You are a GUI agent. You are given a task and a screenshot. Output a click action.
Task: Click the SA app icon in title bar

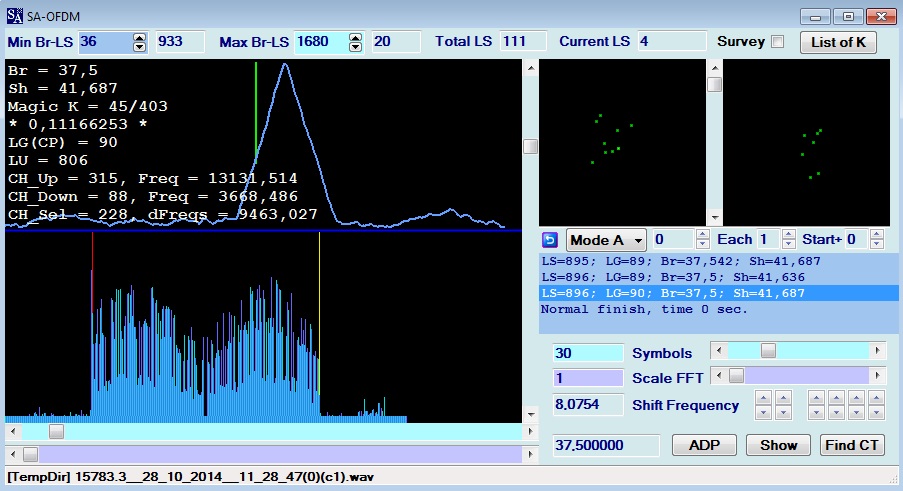click(x=14, y=16)
